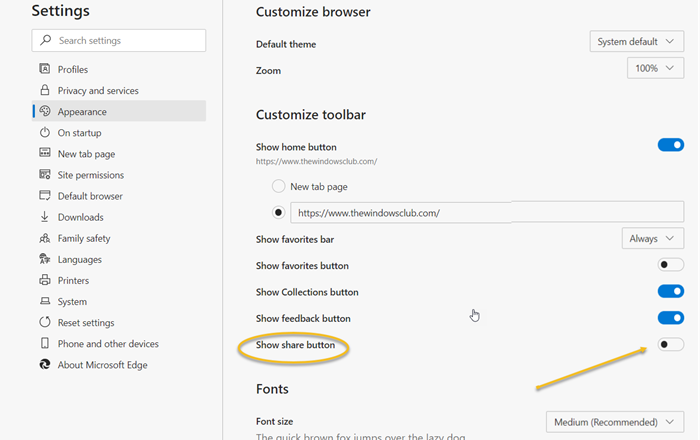The width and height of the screenshot is (700, 440).
Task: Enable the Show favorites button toggle
Action: point(670,265)
